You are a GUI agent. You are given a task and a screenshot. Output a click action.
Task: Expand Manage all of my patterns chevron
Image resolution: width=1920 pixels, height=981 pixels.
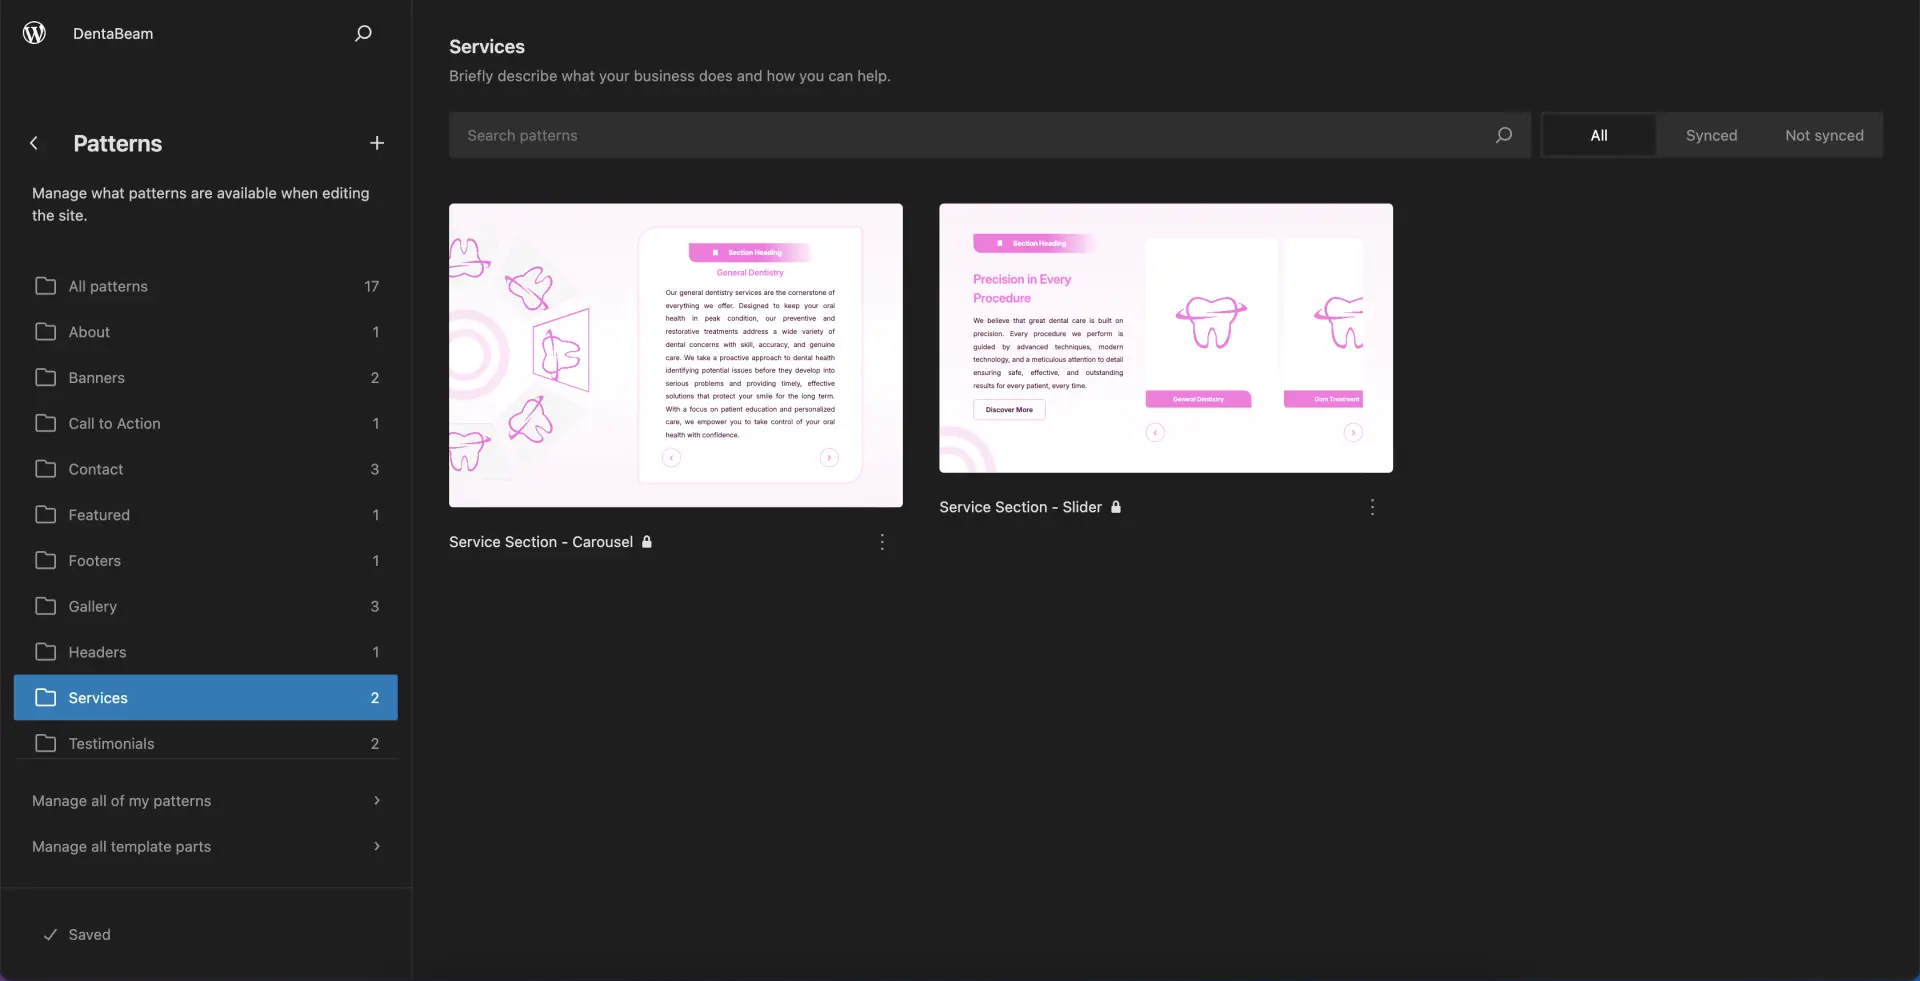click(x=377, y=801)
